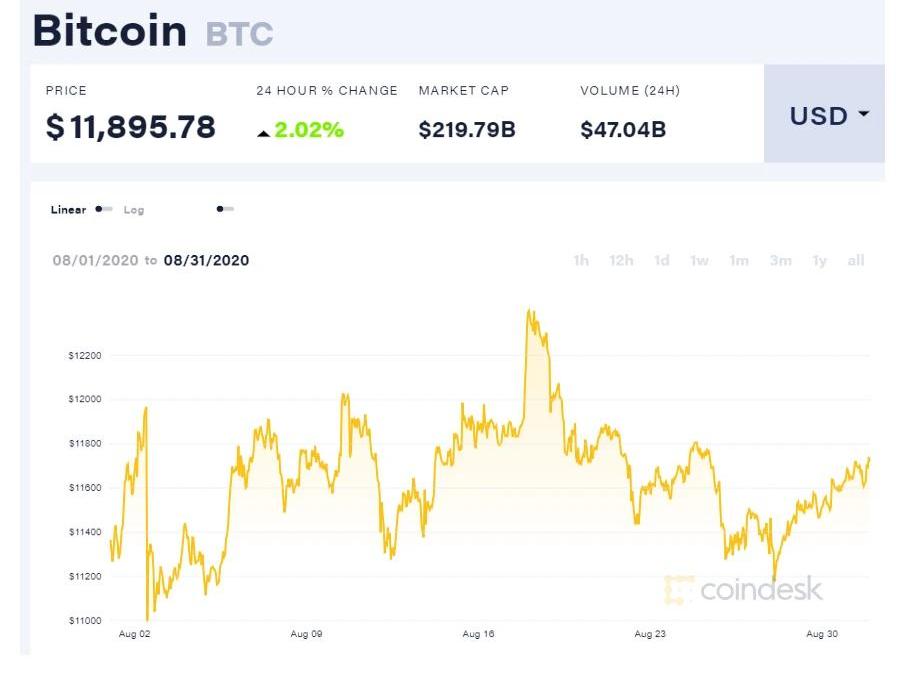The image size is (905, 685).
Task: Select the 1h time range
Action: pyautogui.click(x=581, y=261)
